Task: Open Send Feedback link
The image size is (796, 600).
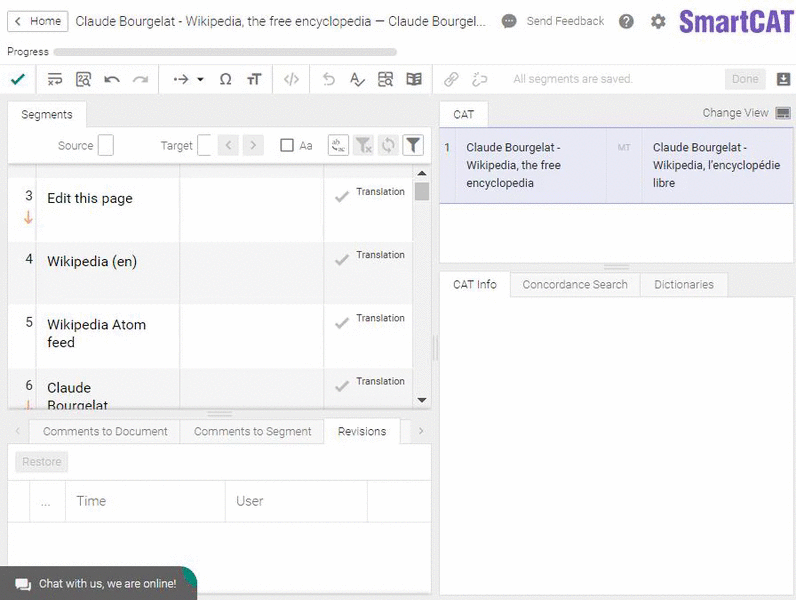Action: pyautogui.click(x=565, y=21)
